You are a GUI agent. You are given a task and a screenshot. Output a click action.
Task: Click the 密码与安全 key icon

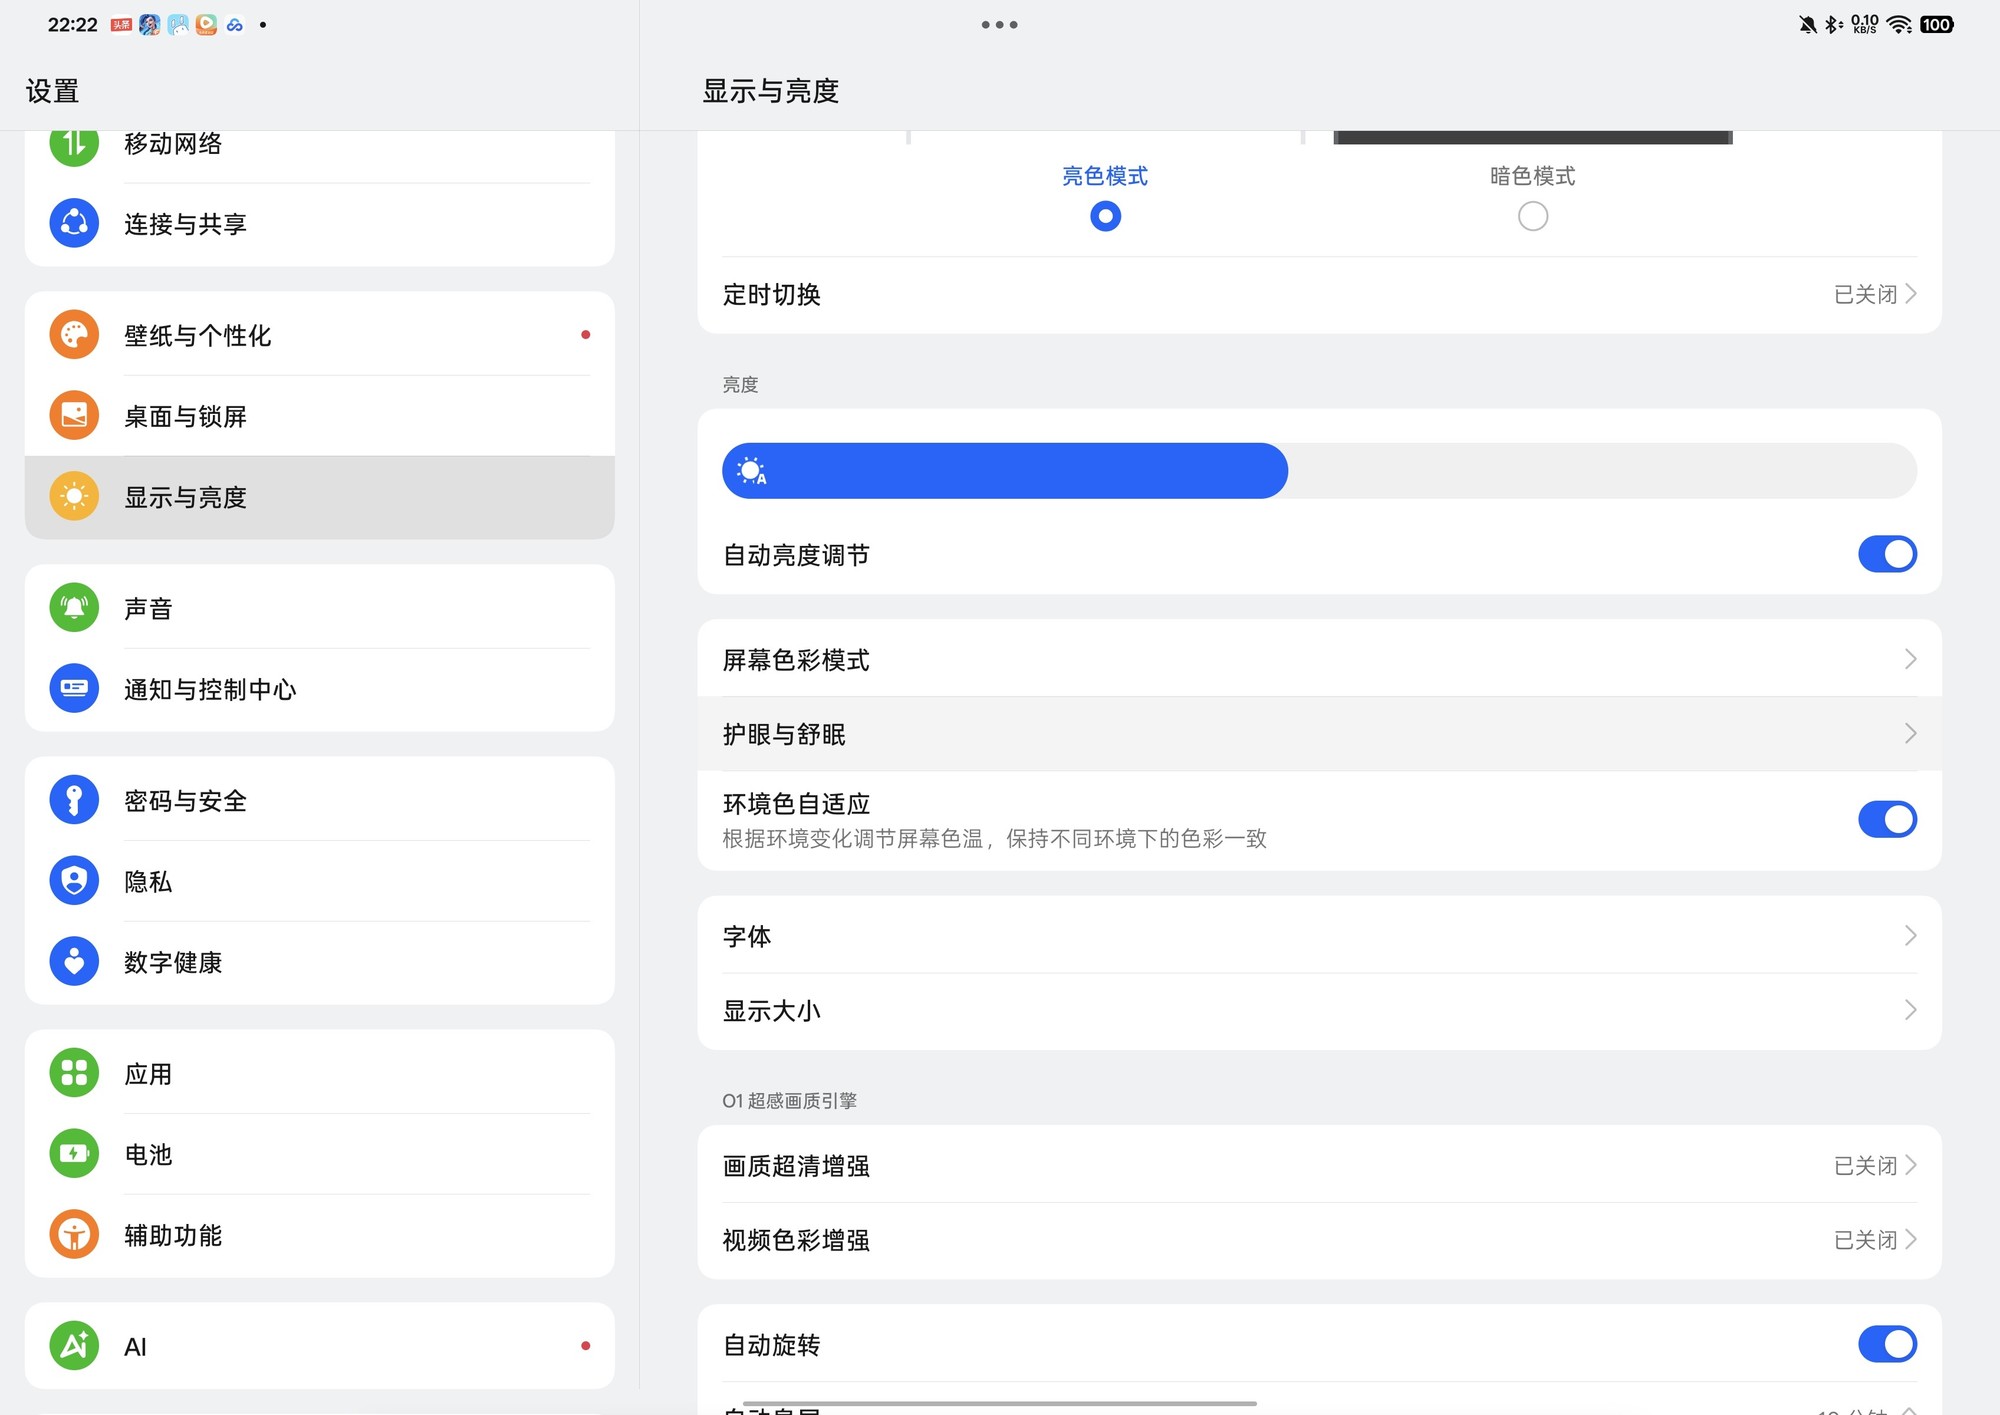tap(73, 800)
